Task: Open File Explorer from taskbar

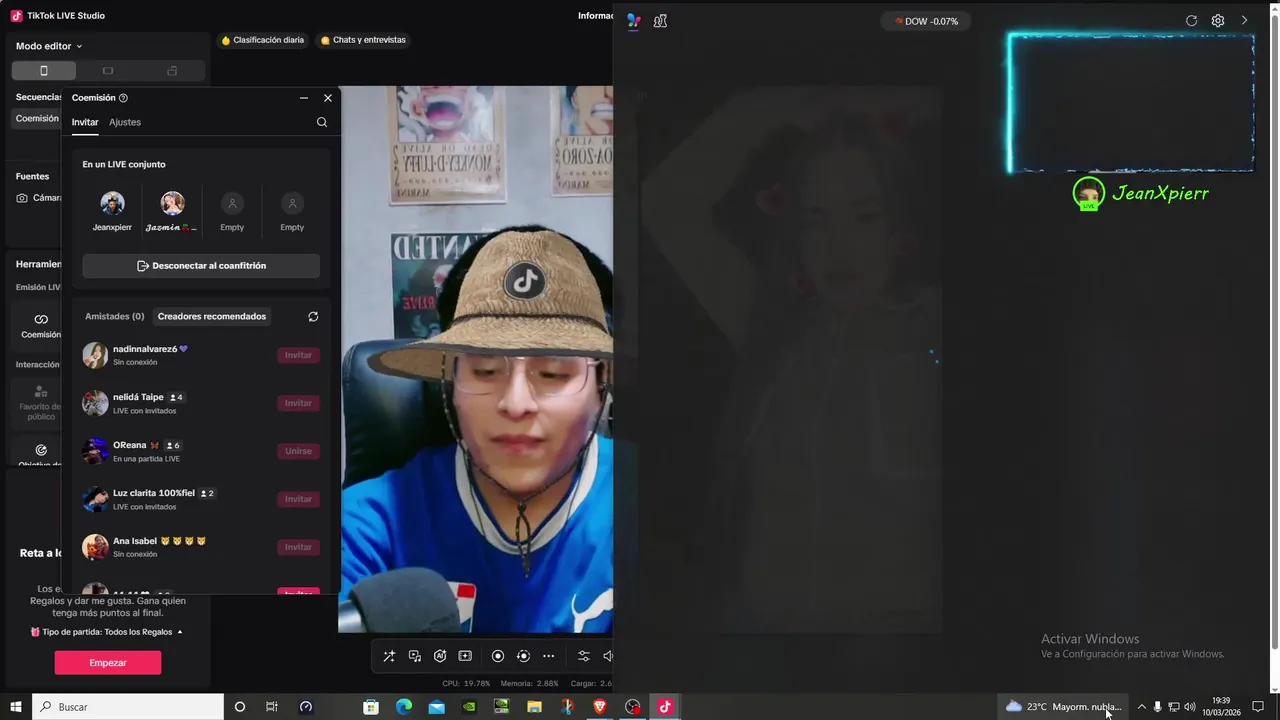Action: coord(535,707)
